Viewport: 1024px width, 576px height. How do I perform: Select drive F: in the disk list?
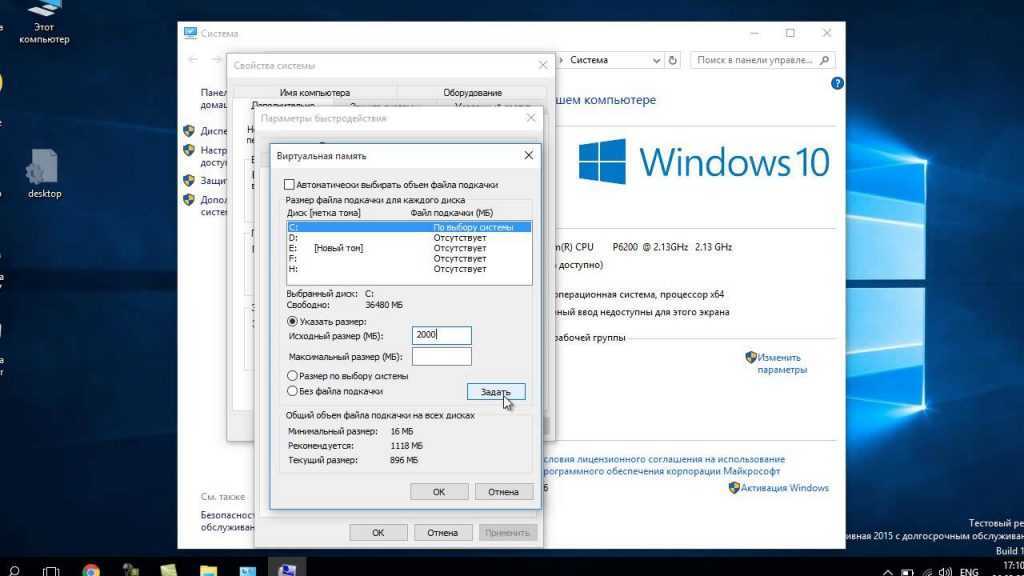409,259
